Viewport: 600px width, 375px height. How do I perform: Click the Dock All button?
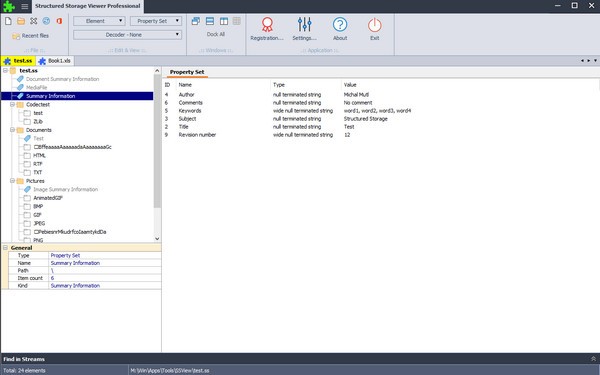point(216,34)
